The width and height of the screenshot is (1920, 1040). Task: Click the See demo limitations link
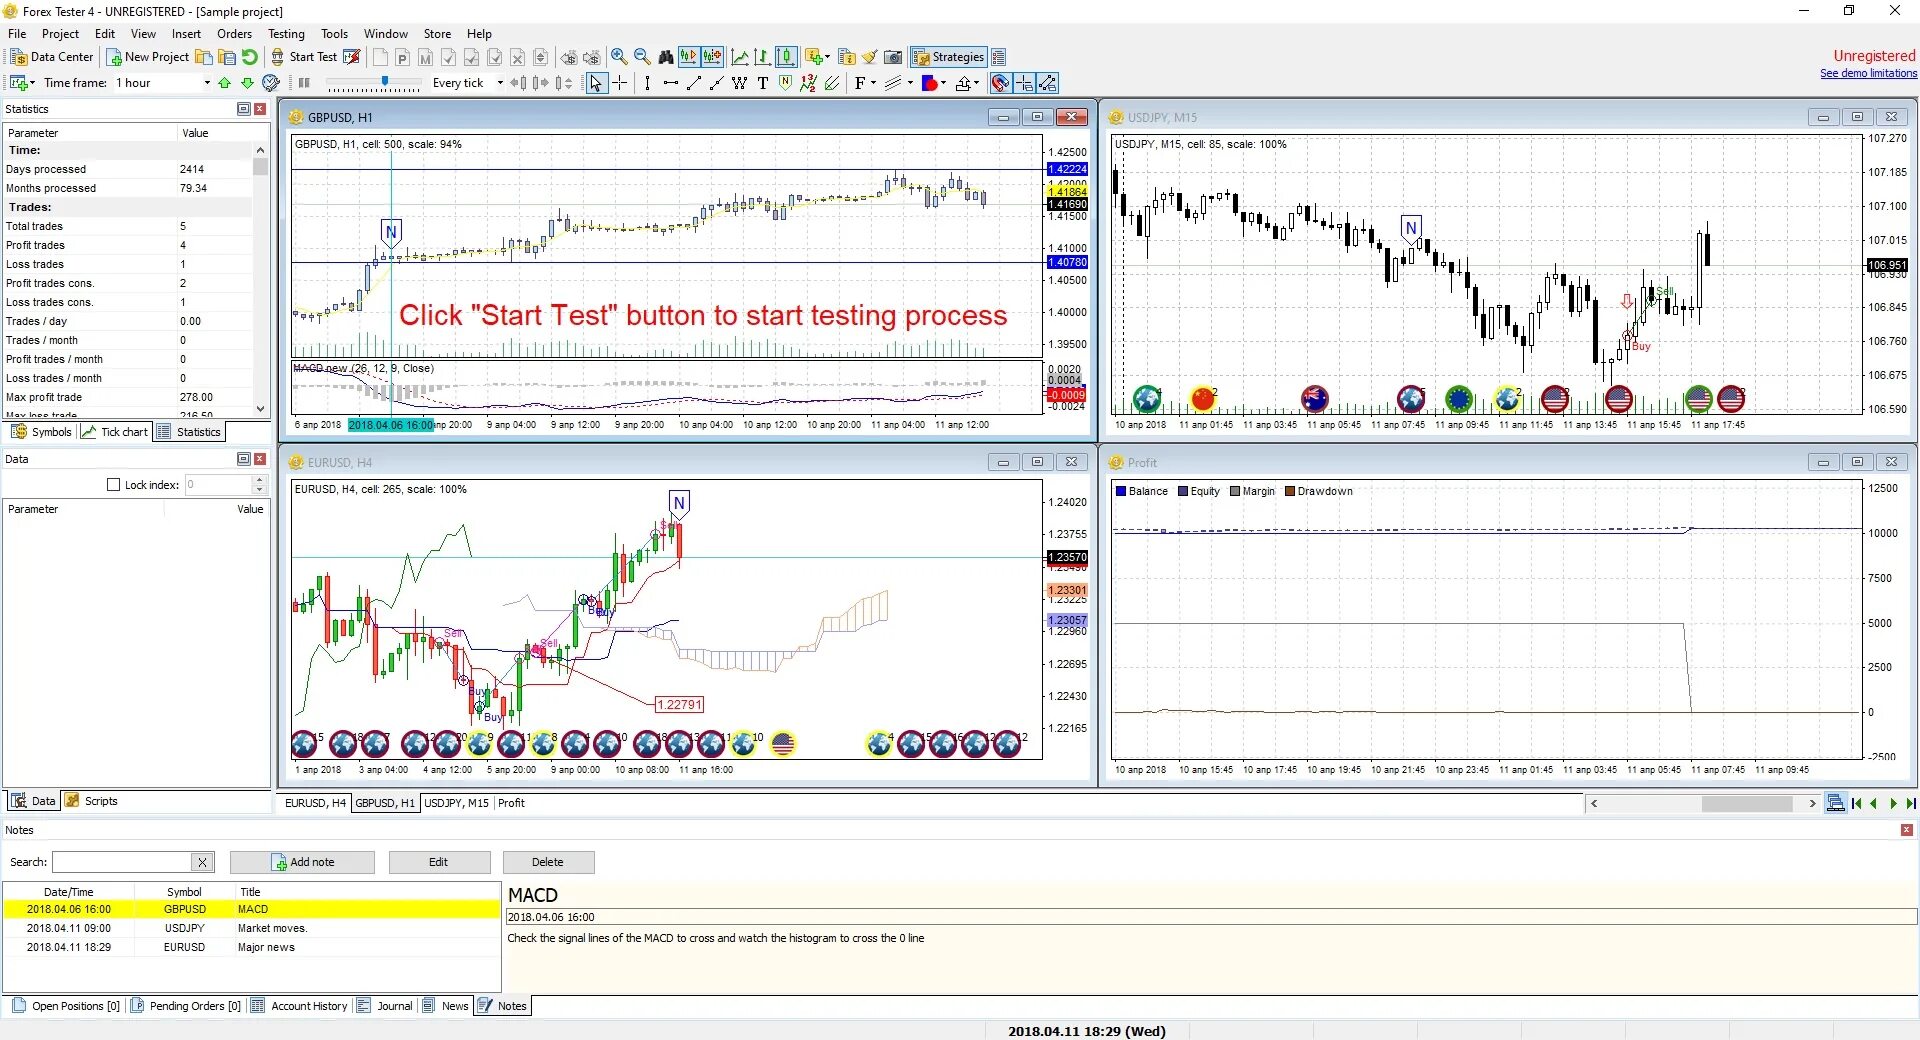click(x=1868, y=73)
